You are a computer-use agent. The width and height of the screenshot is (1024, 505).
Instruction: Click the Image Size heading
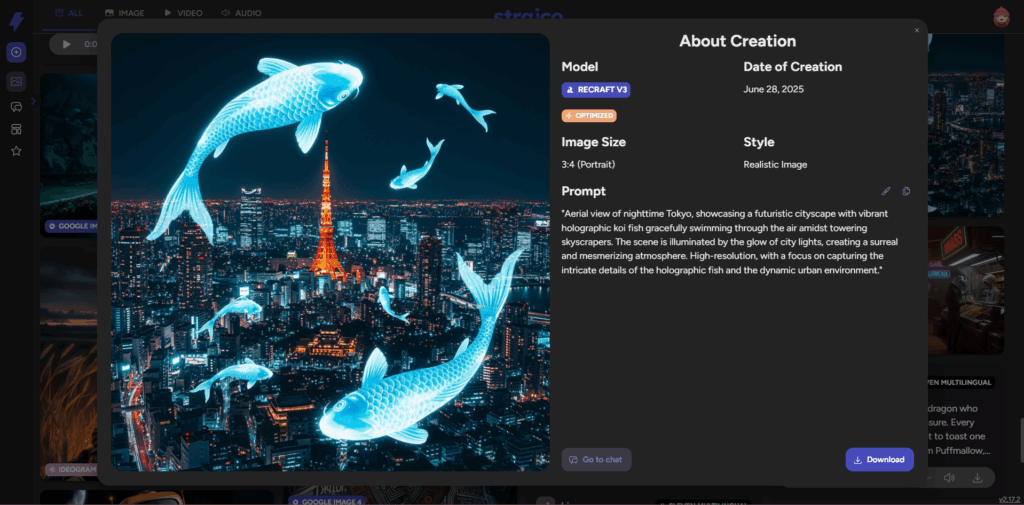click(594, 142)
